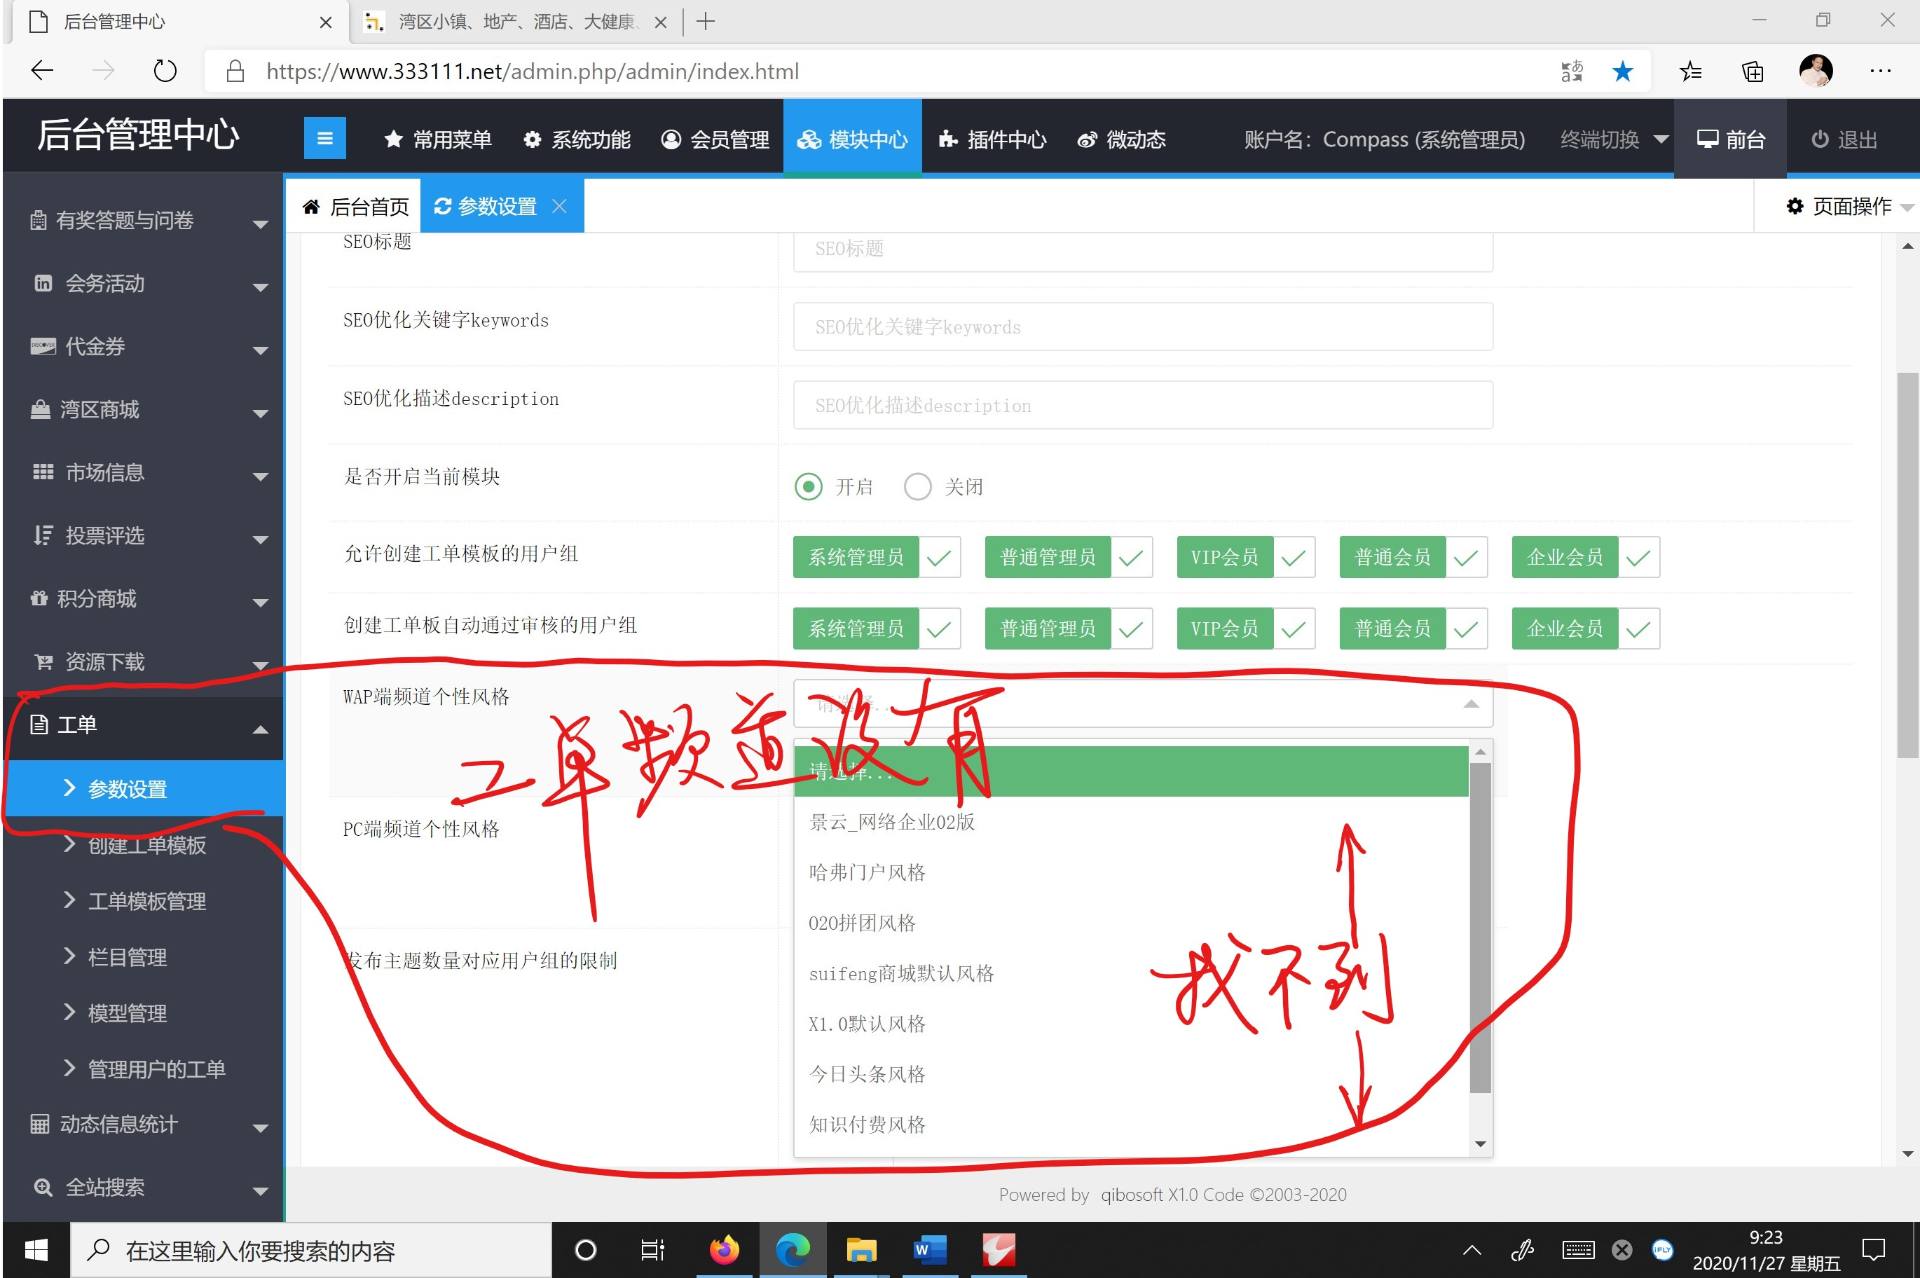
Task: Click the blue star favorites icon
Action: click(x=1622, y=71)
